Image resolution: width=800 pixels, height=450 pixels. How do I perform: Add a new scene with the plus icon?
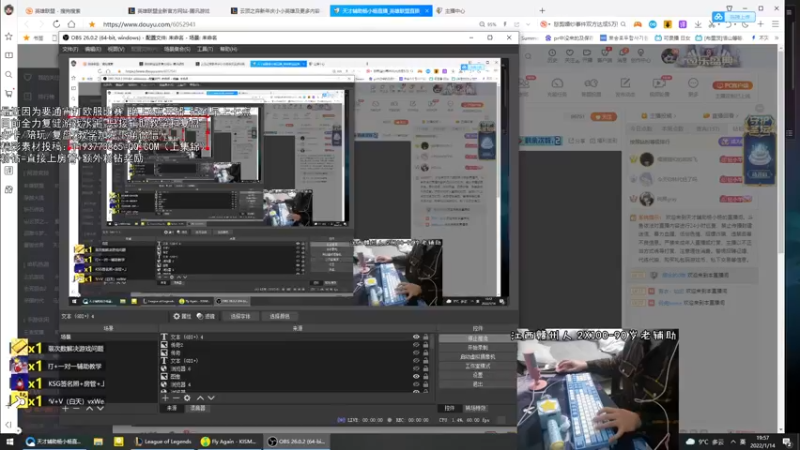coord(65,409)
